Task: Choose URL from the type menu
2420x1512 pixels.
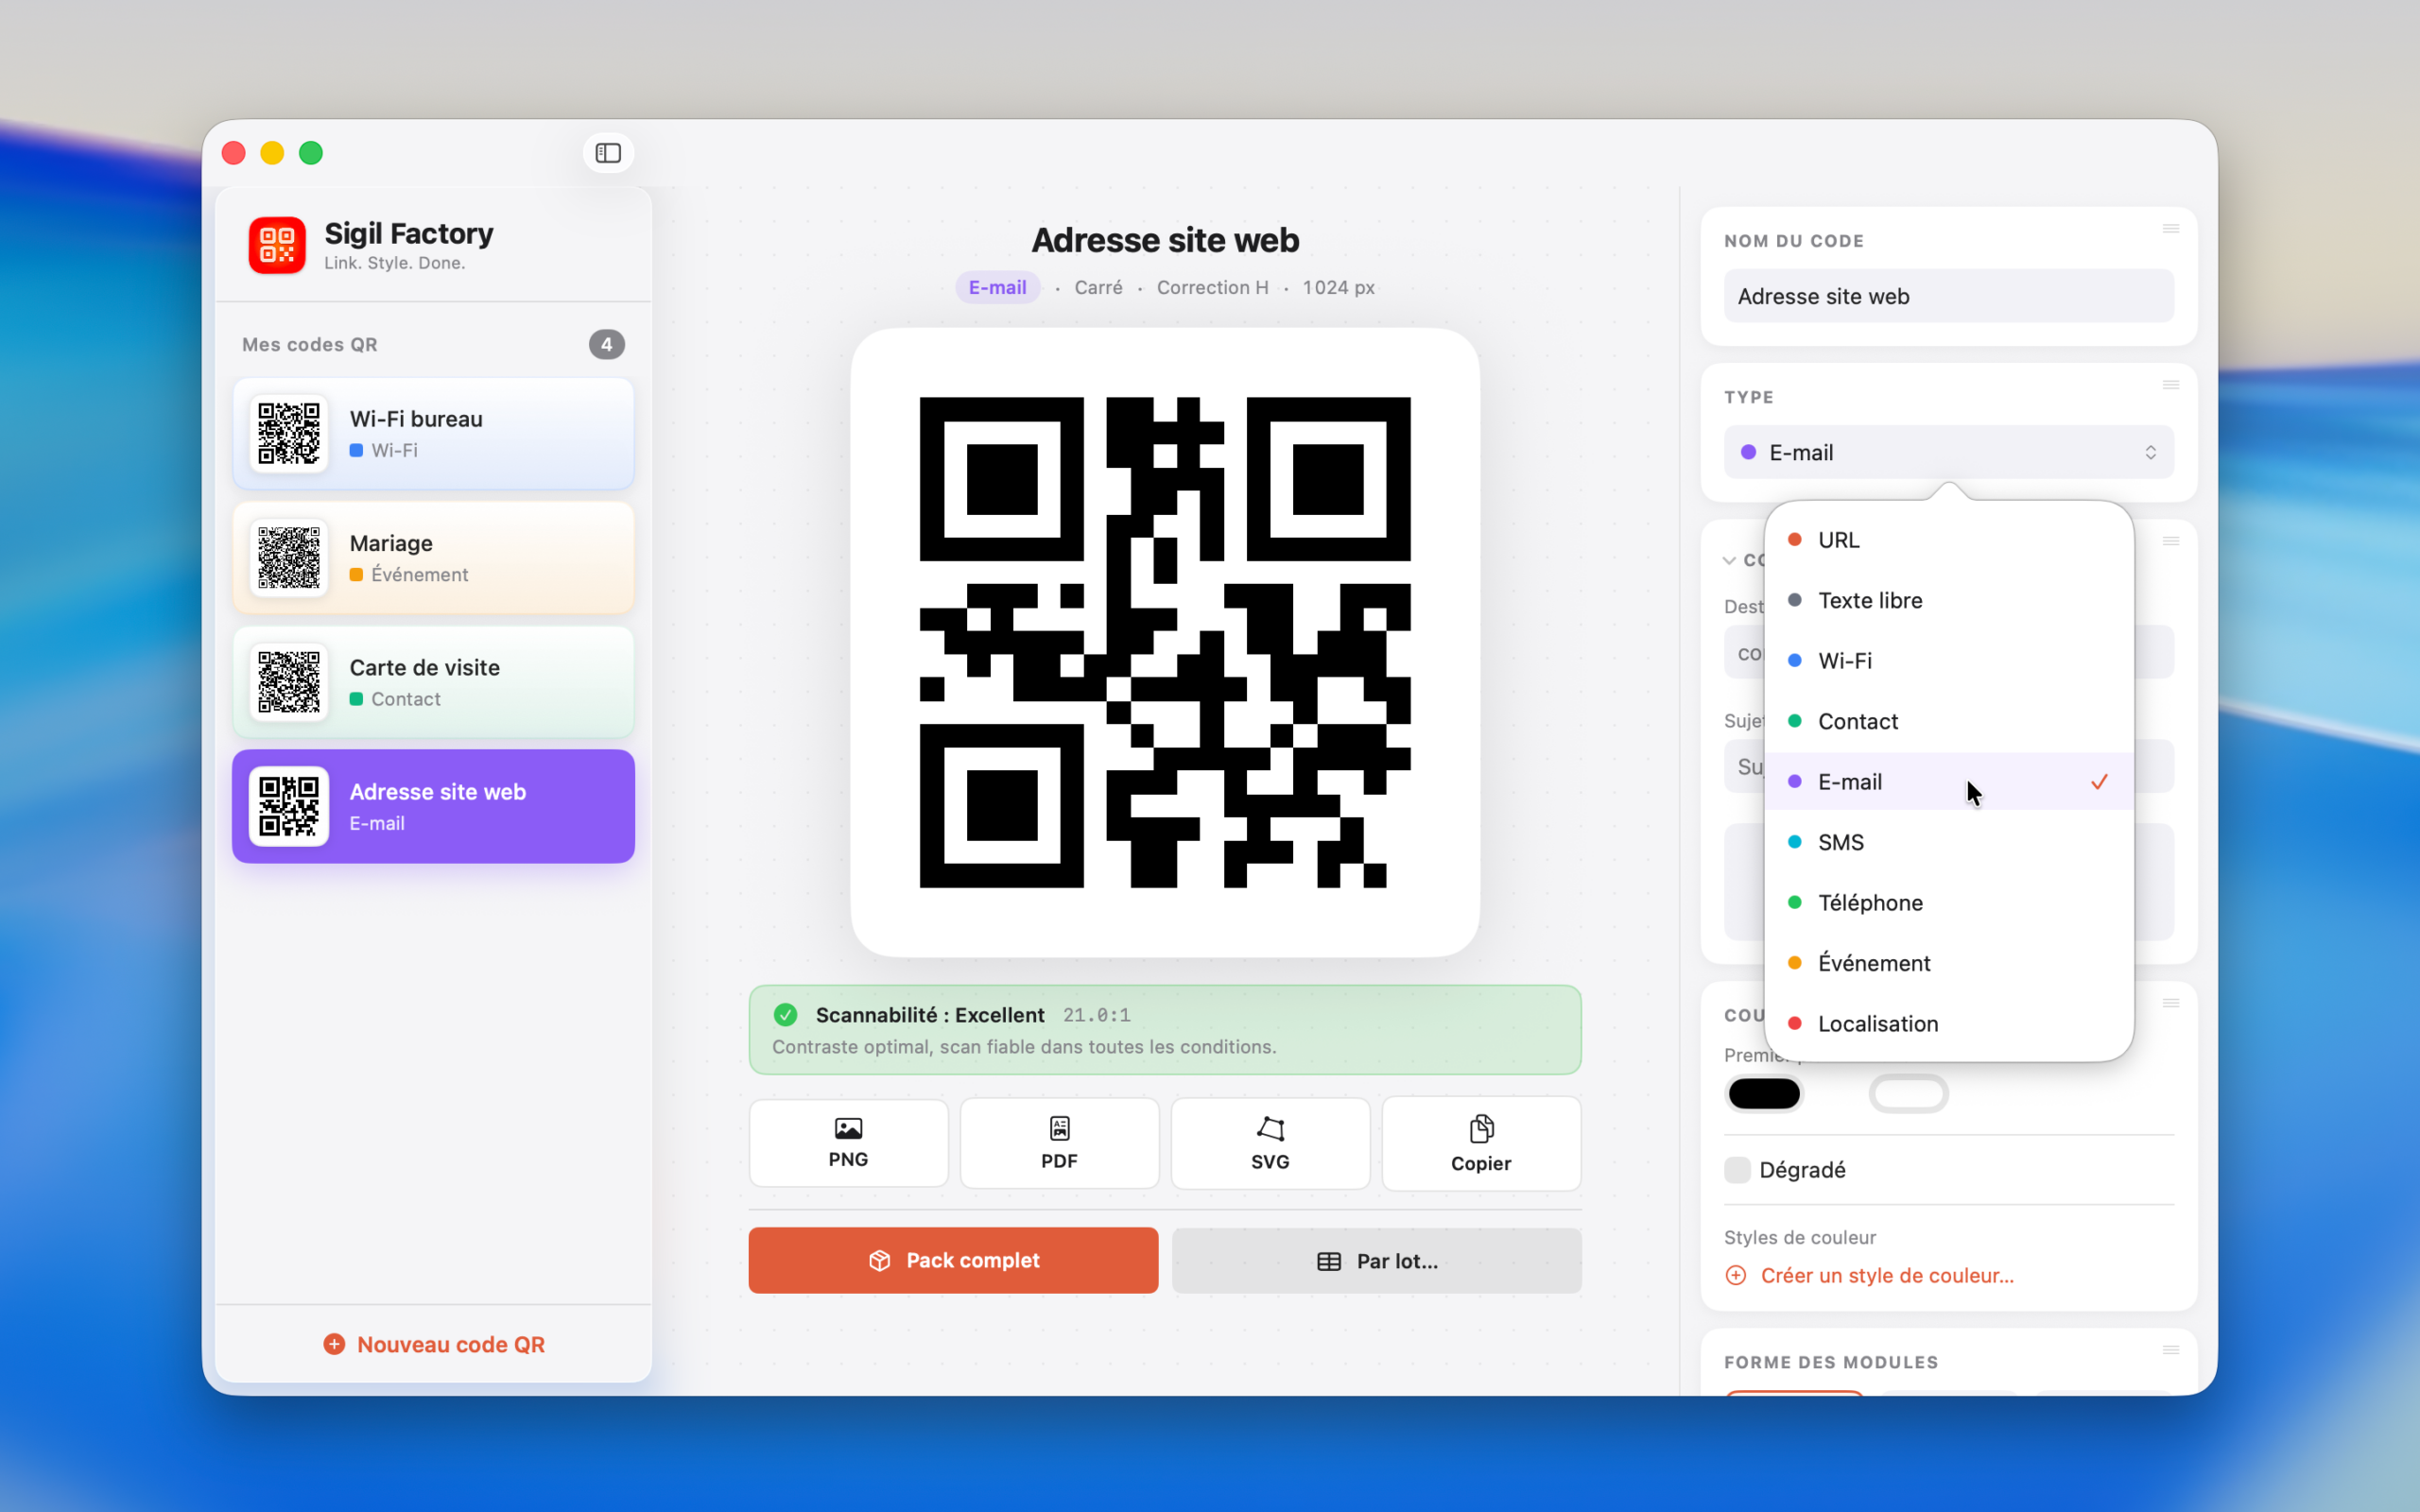Action: 1948,540
